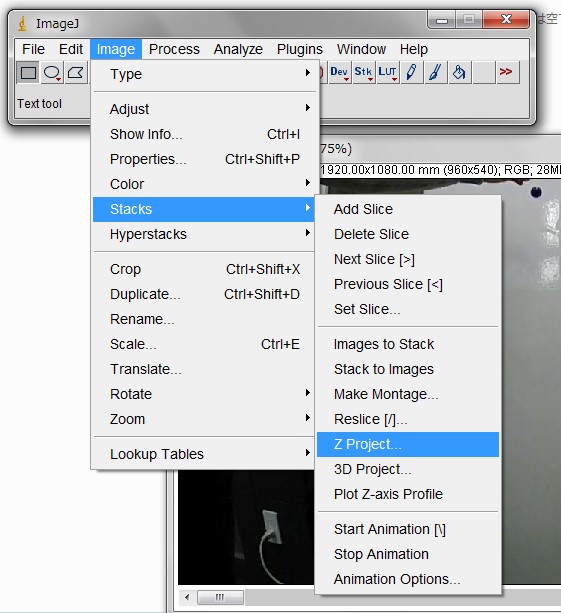
Task: Click the highlighted Image menu
Action: (116, 49)
